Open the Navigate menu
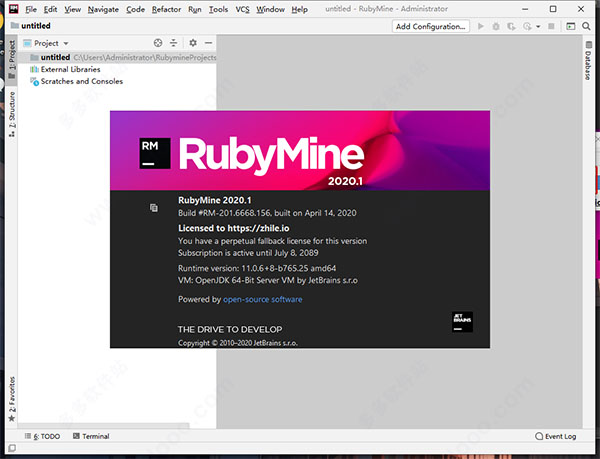Viewport: 600px width, 459px height. [103, 10]
